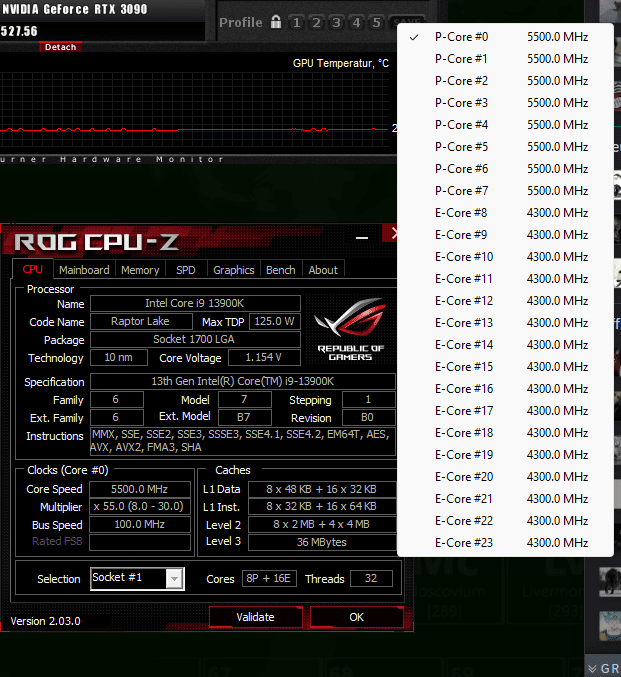Select P-Core #0 in the core list

point(505,37)
